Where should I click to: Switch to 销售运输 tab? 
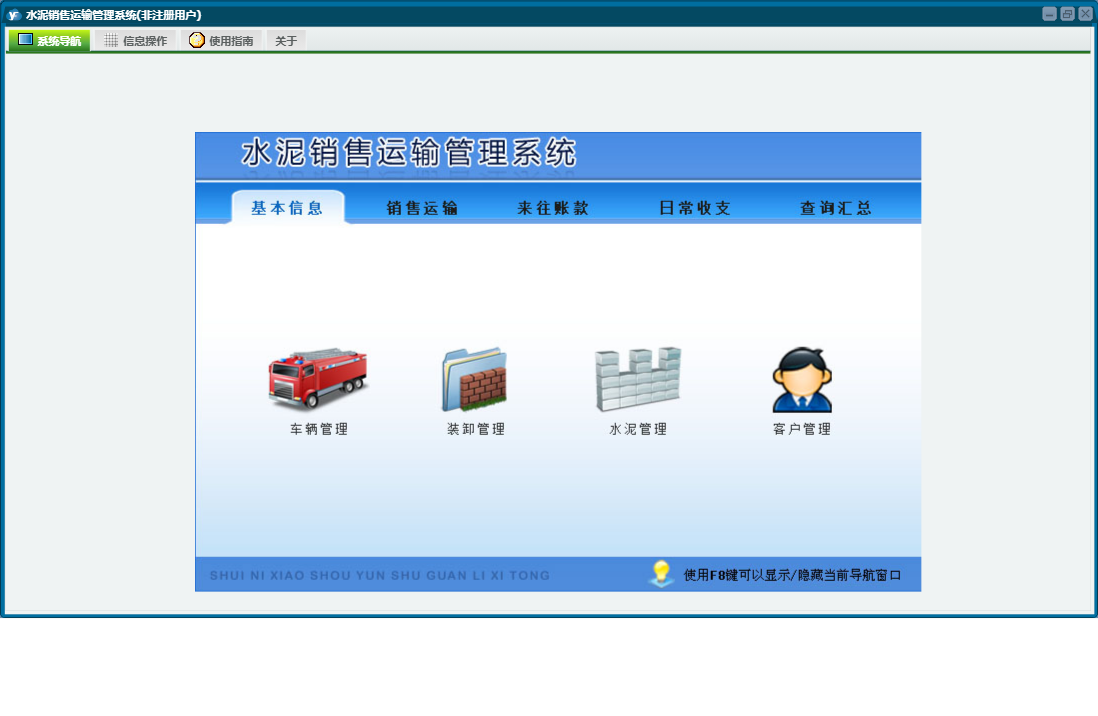point(422,208)
